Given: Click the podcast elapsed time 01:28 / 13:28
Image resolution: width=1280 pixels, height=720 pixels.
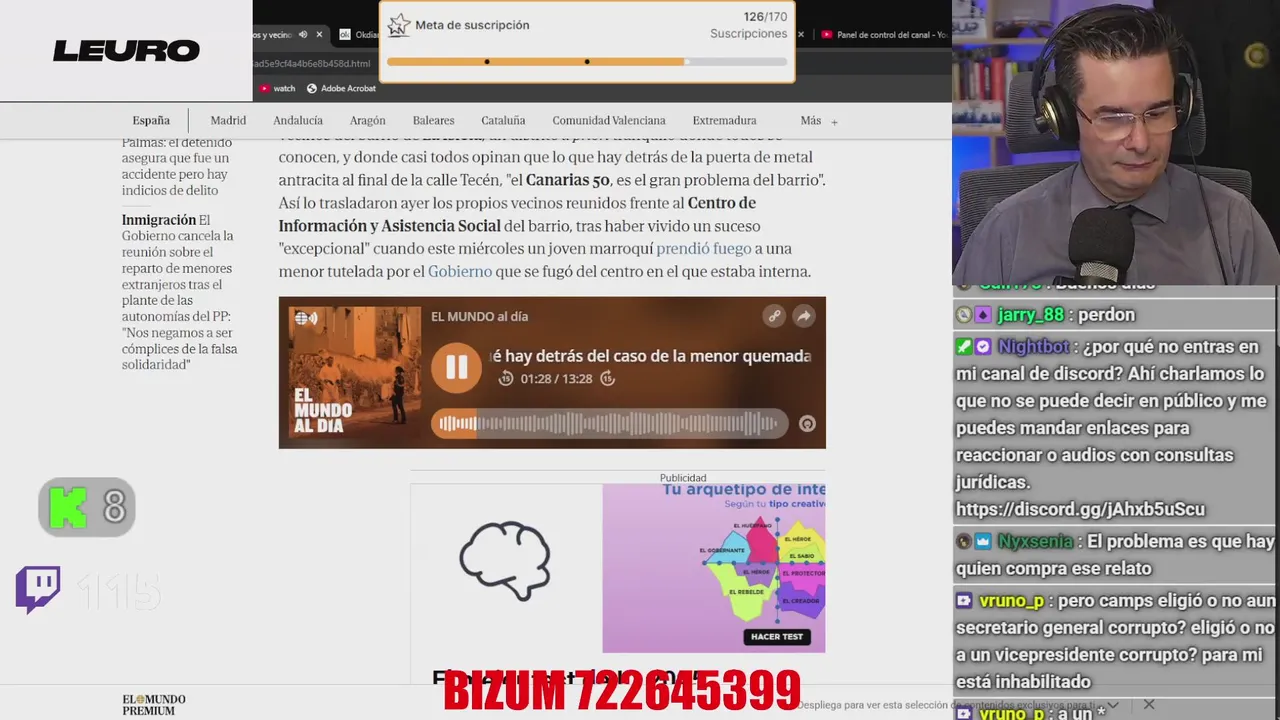Looking at the screenshot, I should pos(556,379).
